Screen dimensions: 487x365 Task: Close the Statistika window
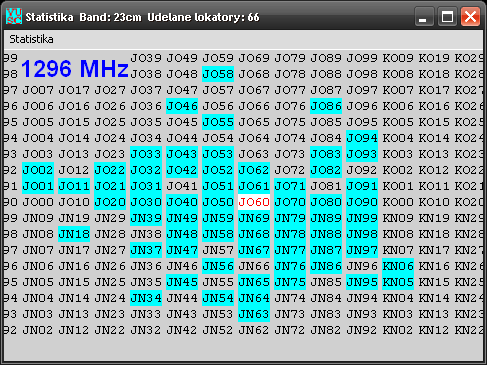pos(470,16)
